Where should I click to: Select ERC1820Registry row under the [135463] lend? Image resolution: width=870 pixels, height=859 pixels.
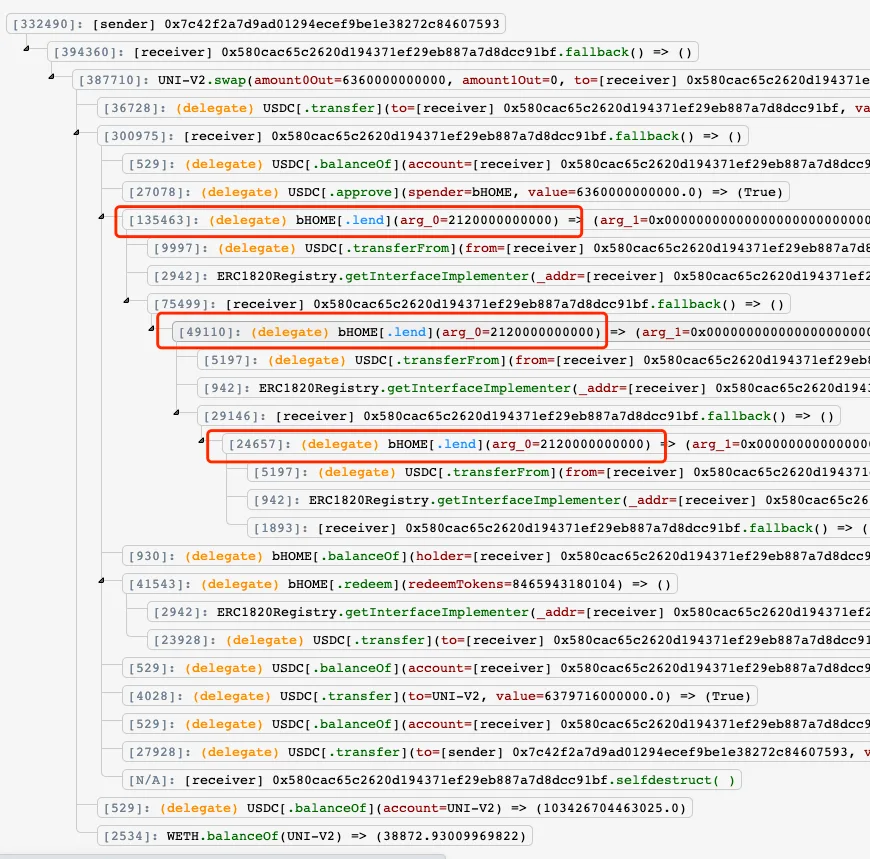(x=509, y=276)
